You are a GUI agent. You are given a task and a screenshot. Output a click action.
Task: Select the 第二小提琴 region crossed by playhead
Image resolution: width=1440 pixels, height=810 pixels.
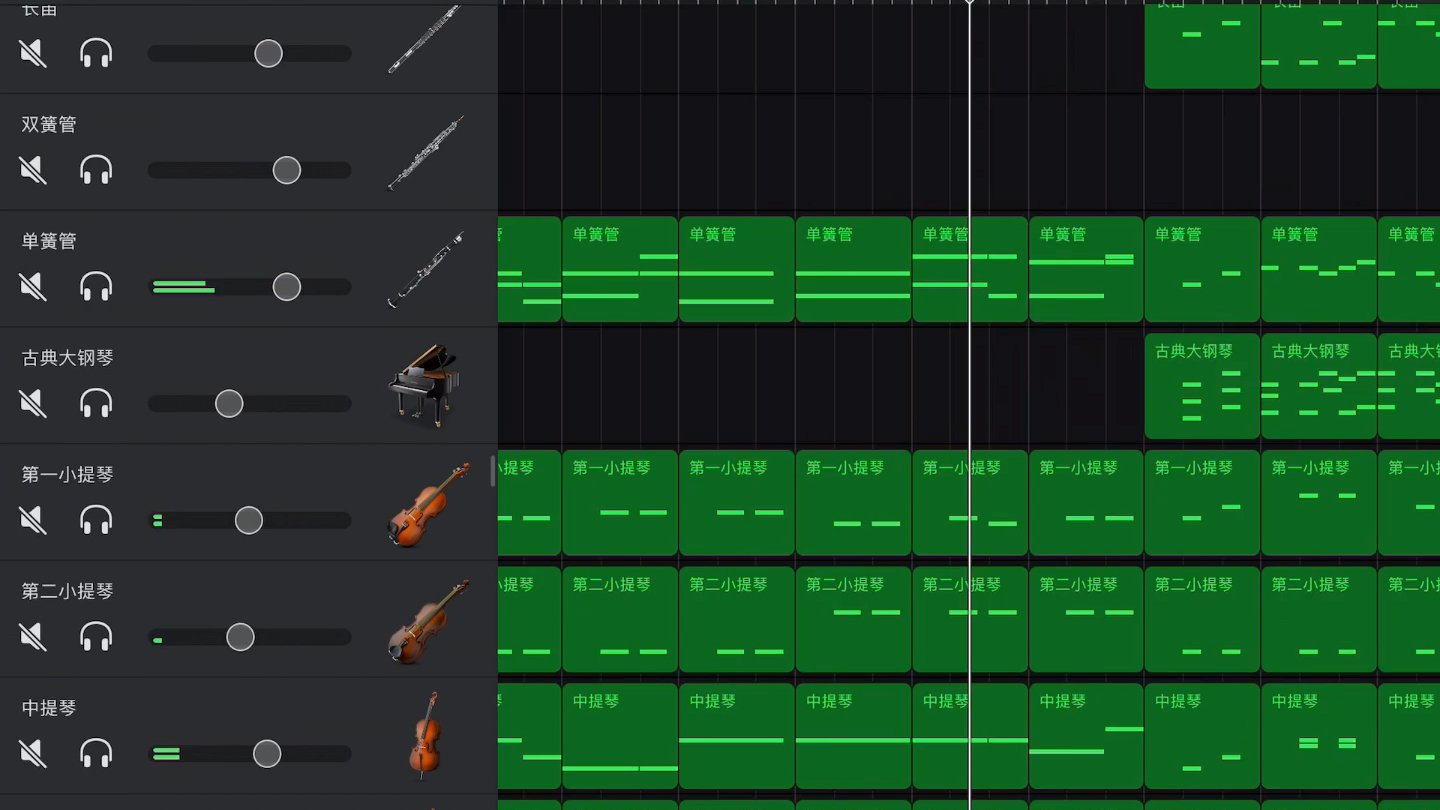pyautogui.click(x=970, y=619)
